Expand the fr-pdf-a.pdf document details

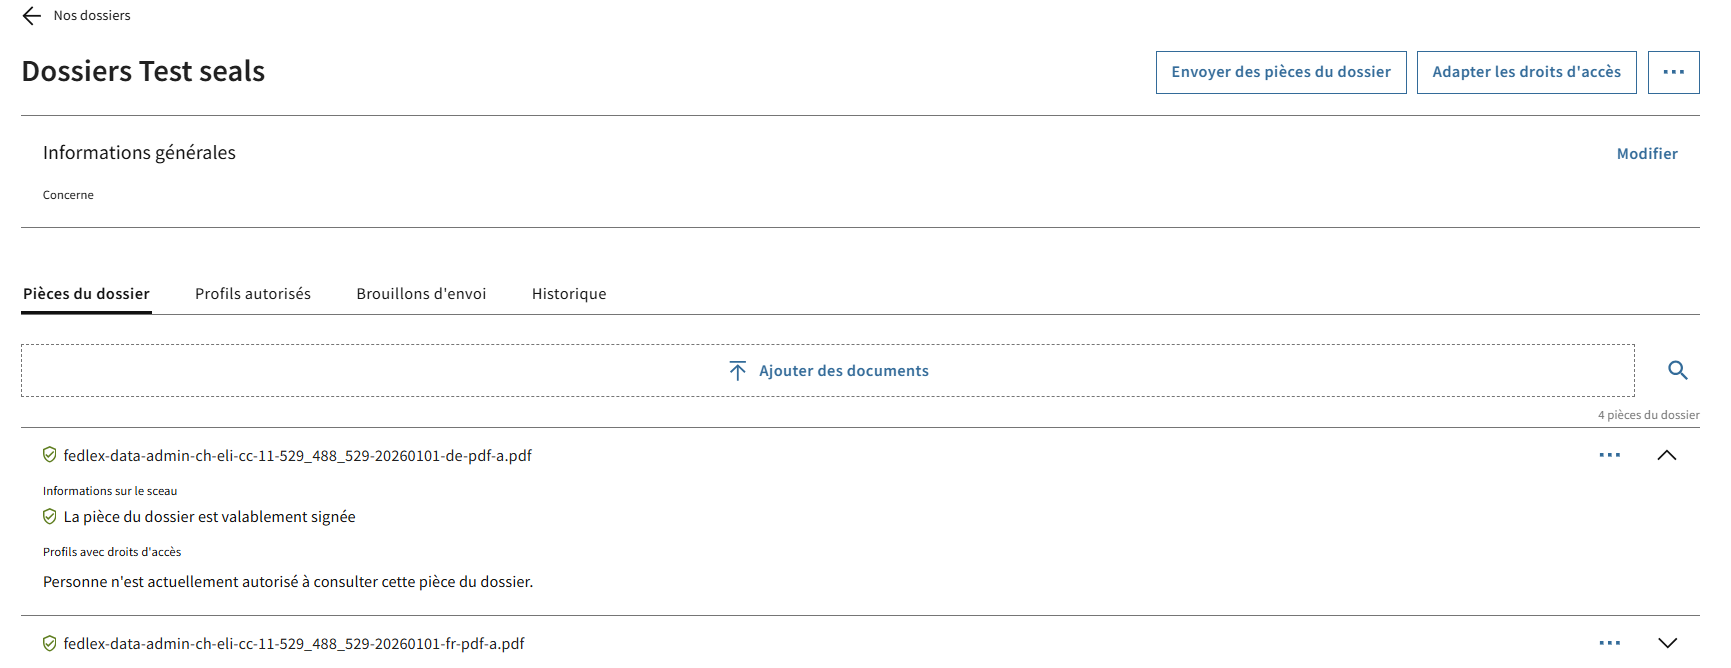1666,643
